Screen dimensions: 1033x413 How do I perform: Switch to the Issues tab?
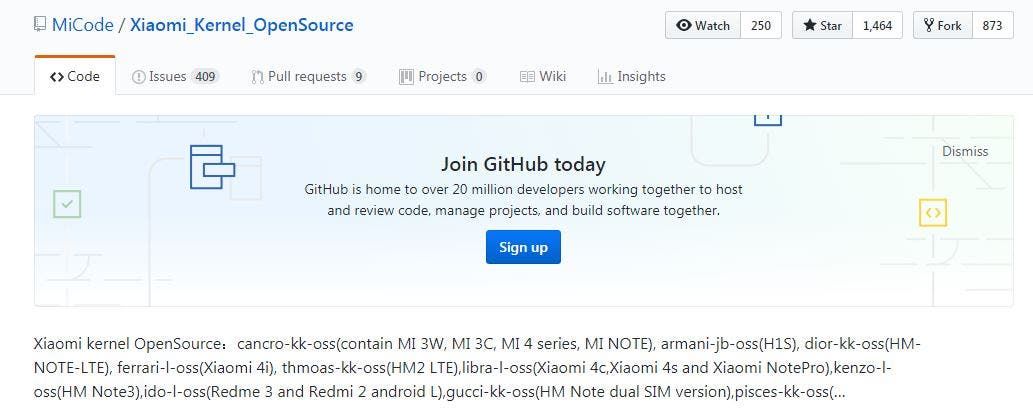point(175,76)
